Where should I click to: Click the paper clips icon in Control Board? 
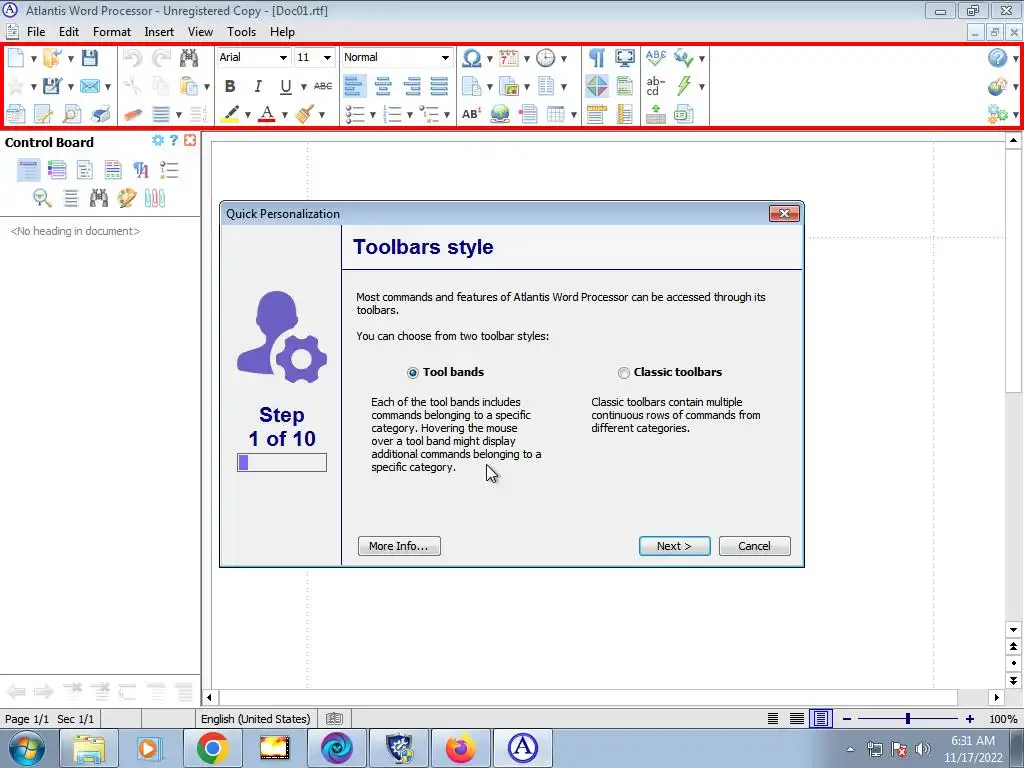[155, 198]
